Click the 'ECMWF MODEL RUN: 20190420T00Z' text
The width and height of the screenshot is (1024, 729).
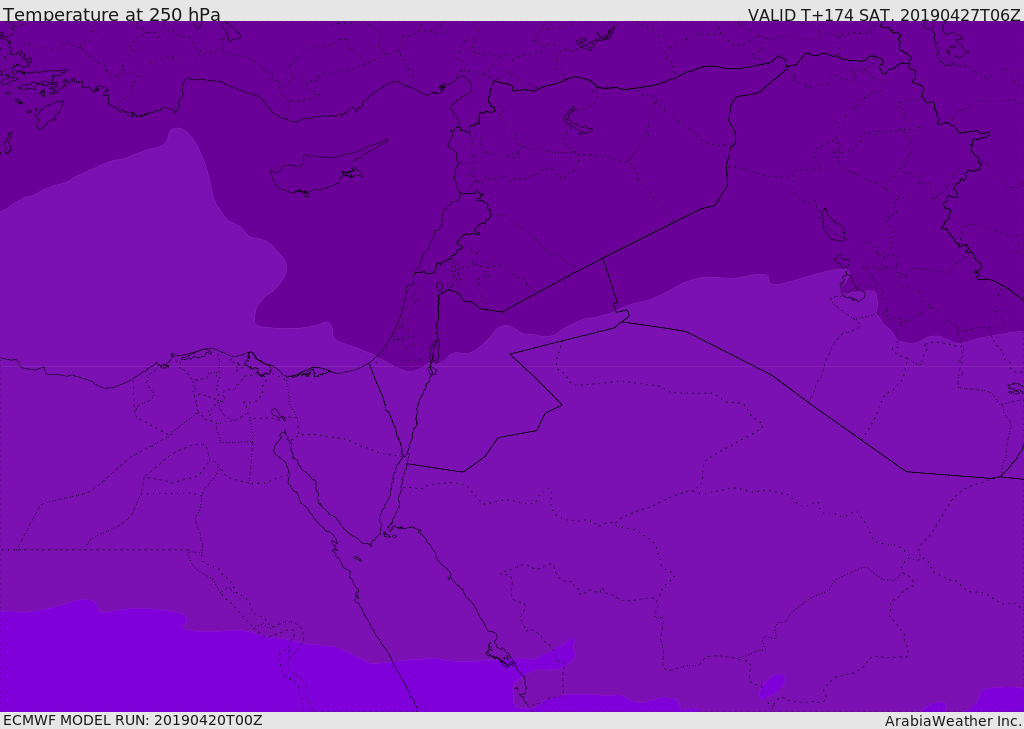tap(133, 720)
